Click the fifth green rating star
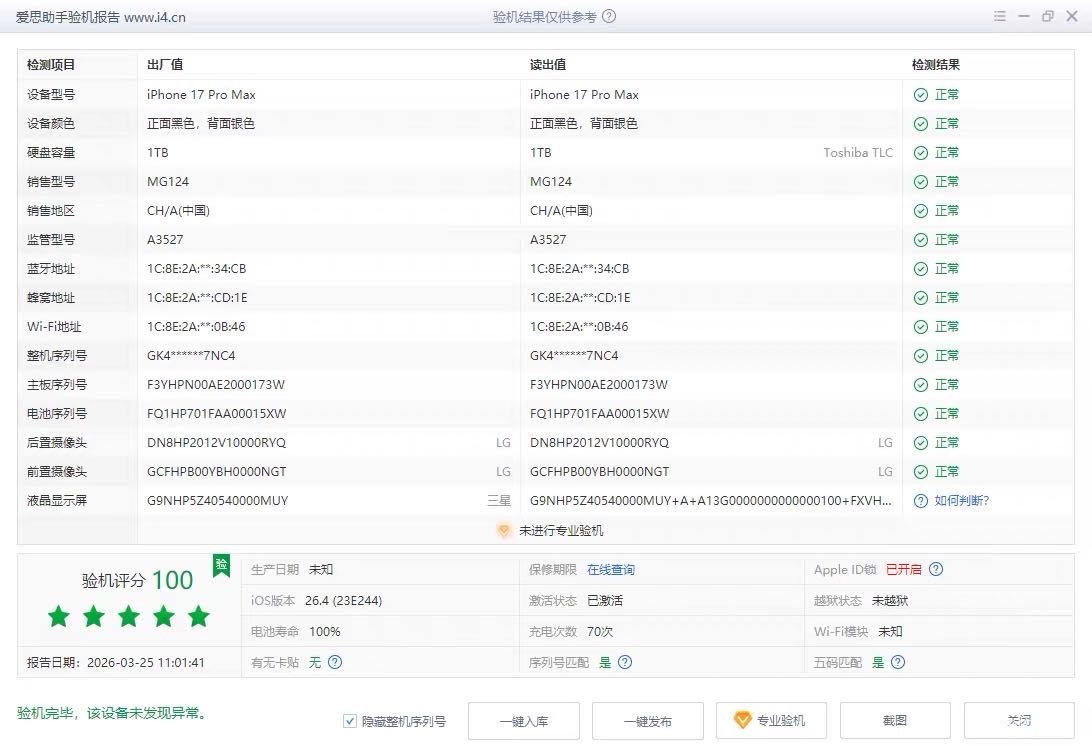The height and width of the screenshot is (756, 1092). click(198, 618)
